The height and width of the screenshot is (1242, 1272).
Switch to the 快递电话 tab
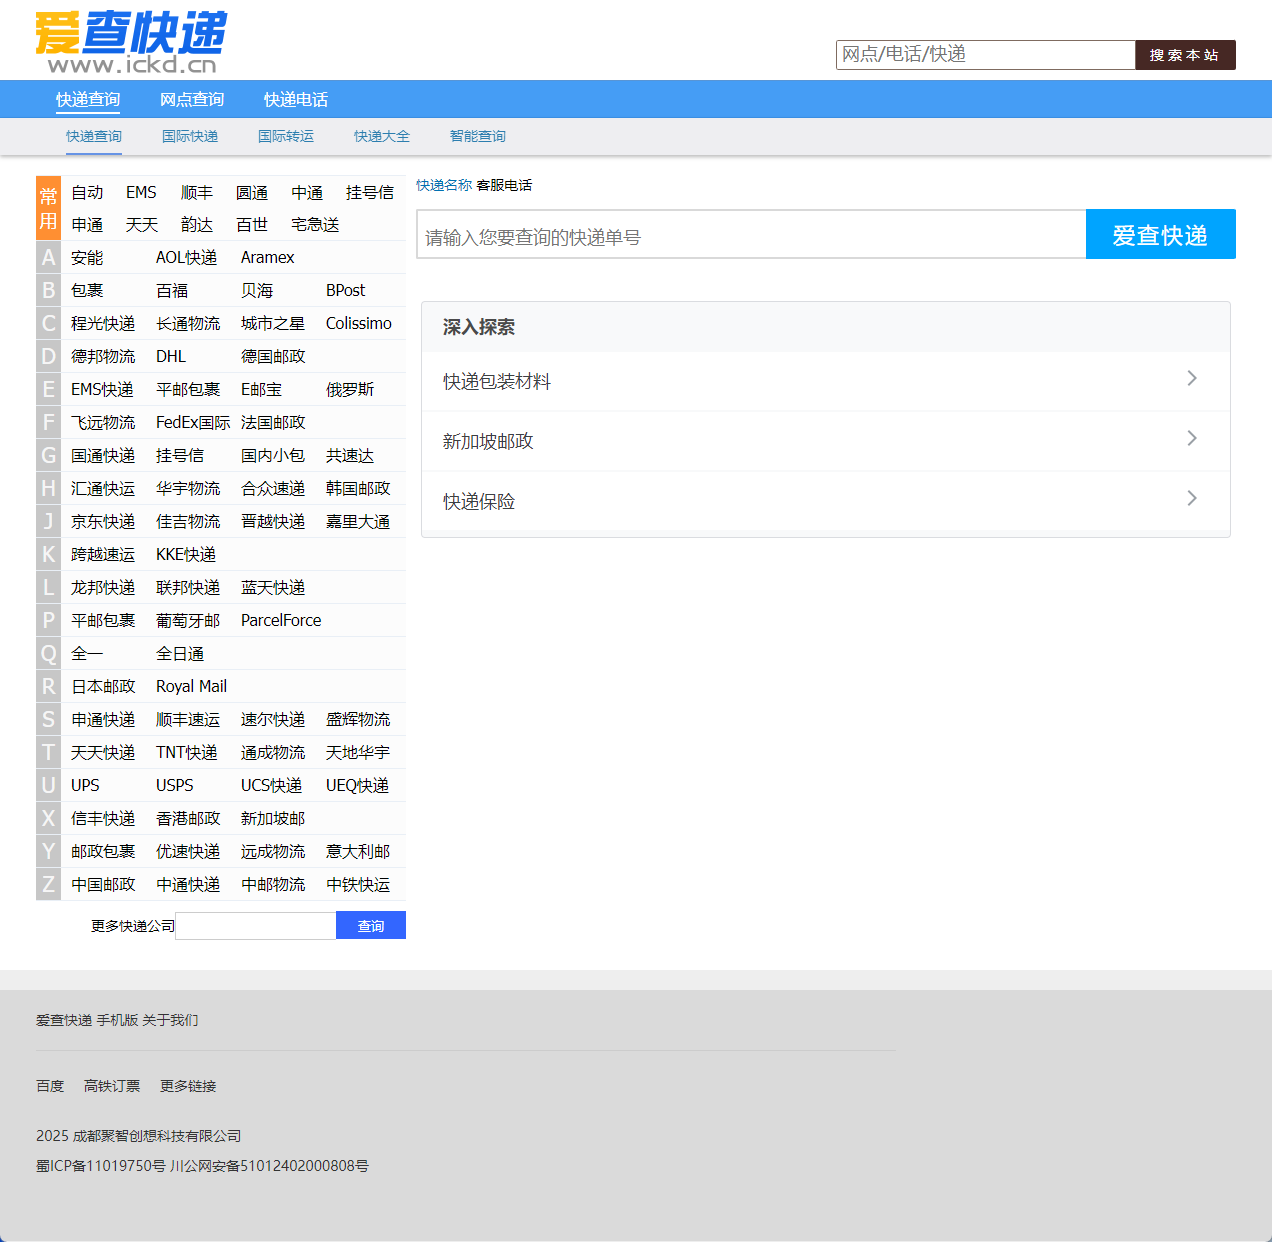click(294, 99)
